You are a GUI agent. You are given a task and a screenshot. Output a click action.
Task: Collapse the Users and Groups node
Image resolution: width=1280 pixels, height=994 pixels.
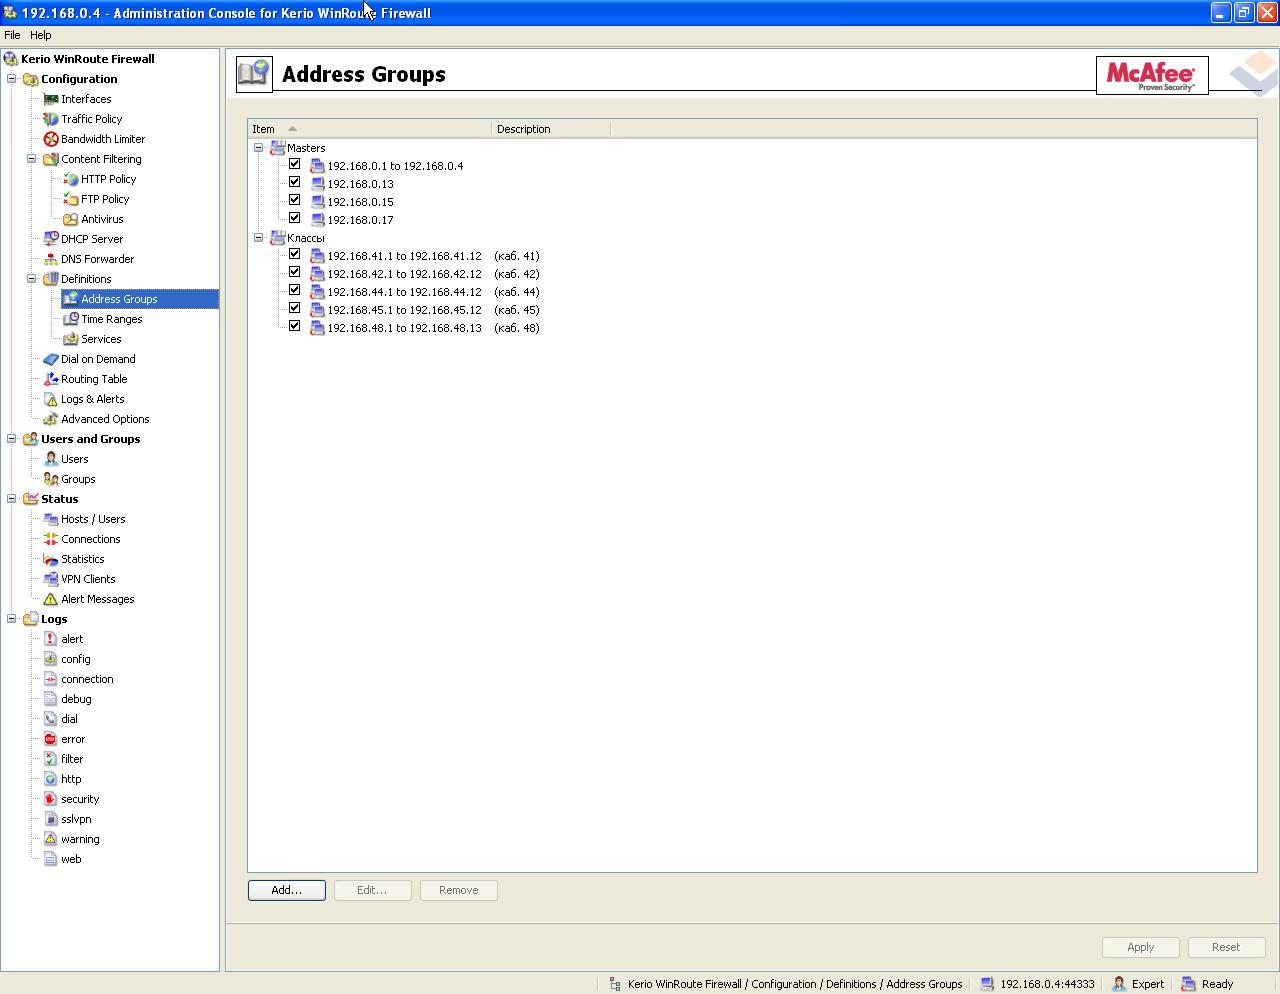pos(12,439)
